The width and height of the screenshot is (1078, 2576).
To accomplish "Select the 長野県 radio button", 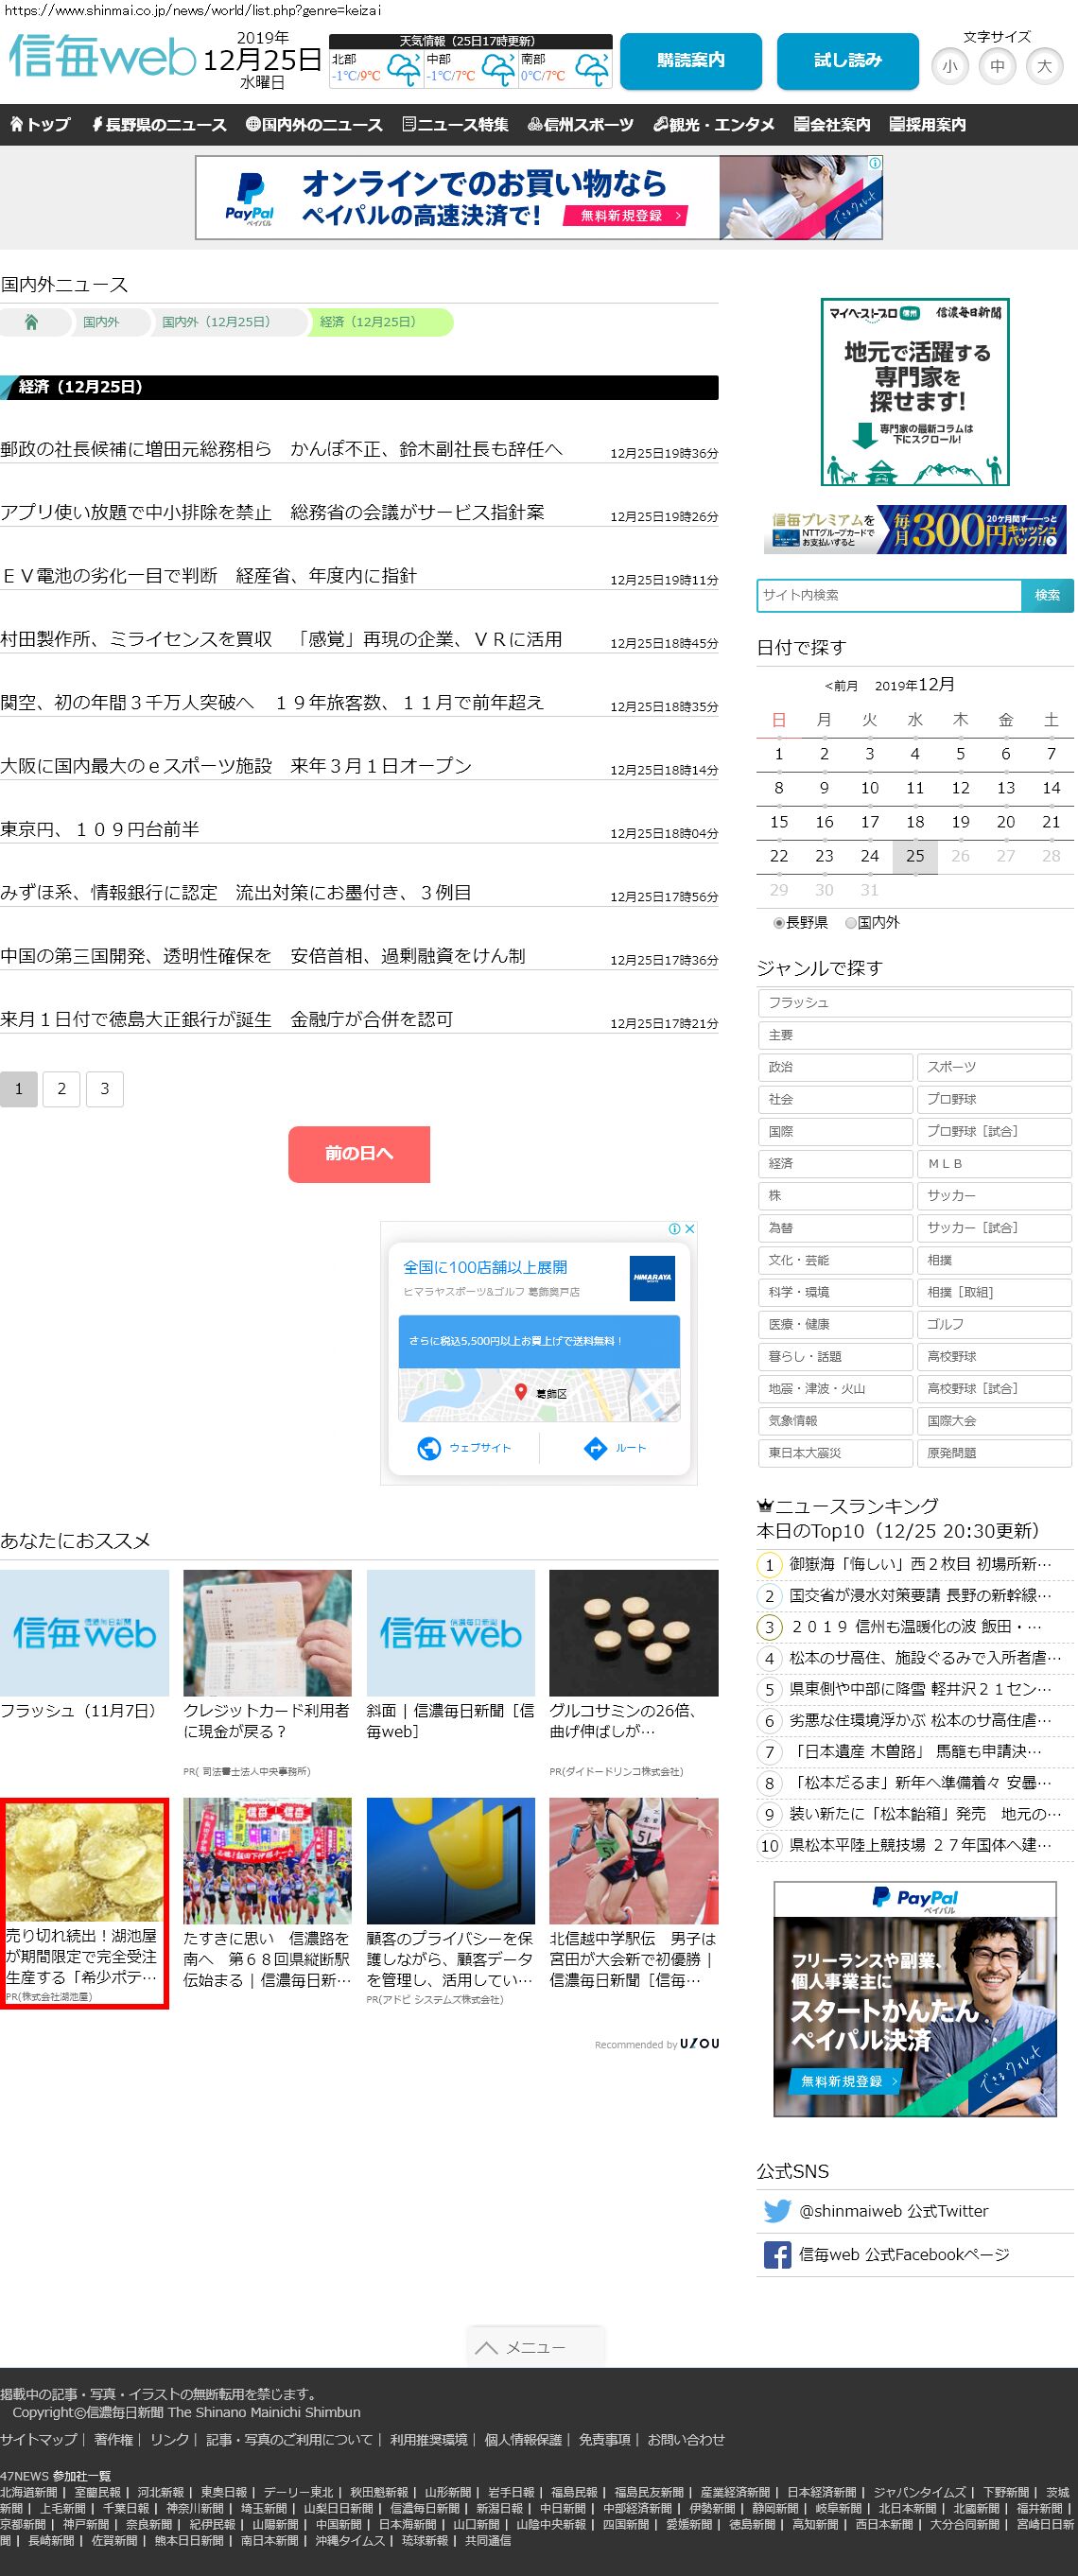I will (779, 923).
